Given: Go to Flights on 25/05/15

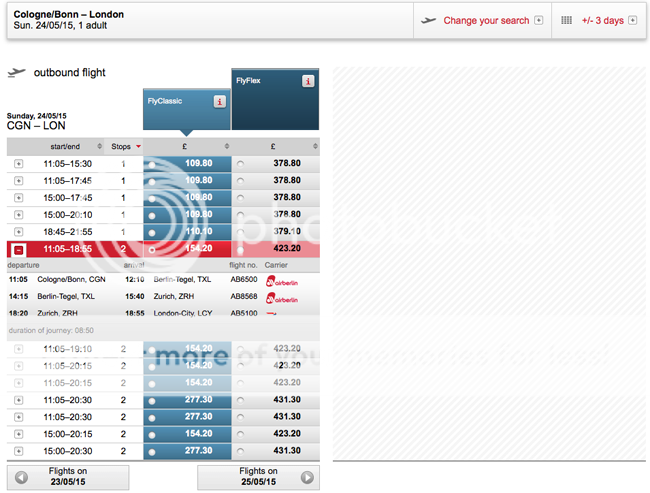Looking at the screenshot, I should point(258,477).
